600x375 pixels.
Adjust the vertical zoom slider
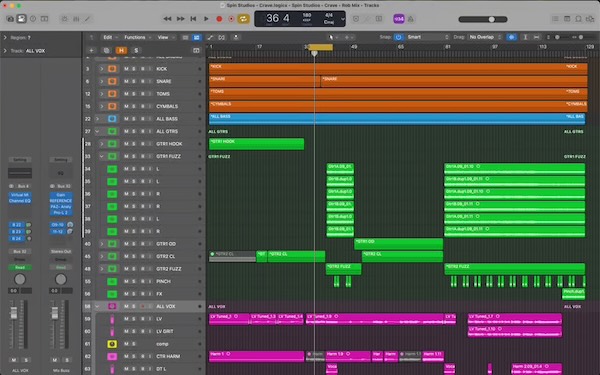[557, 37]
